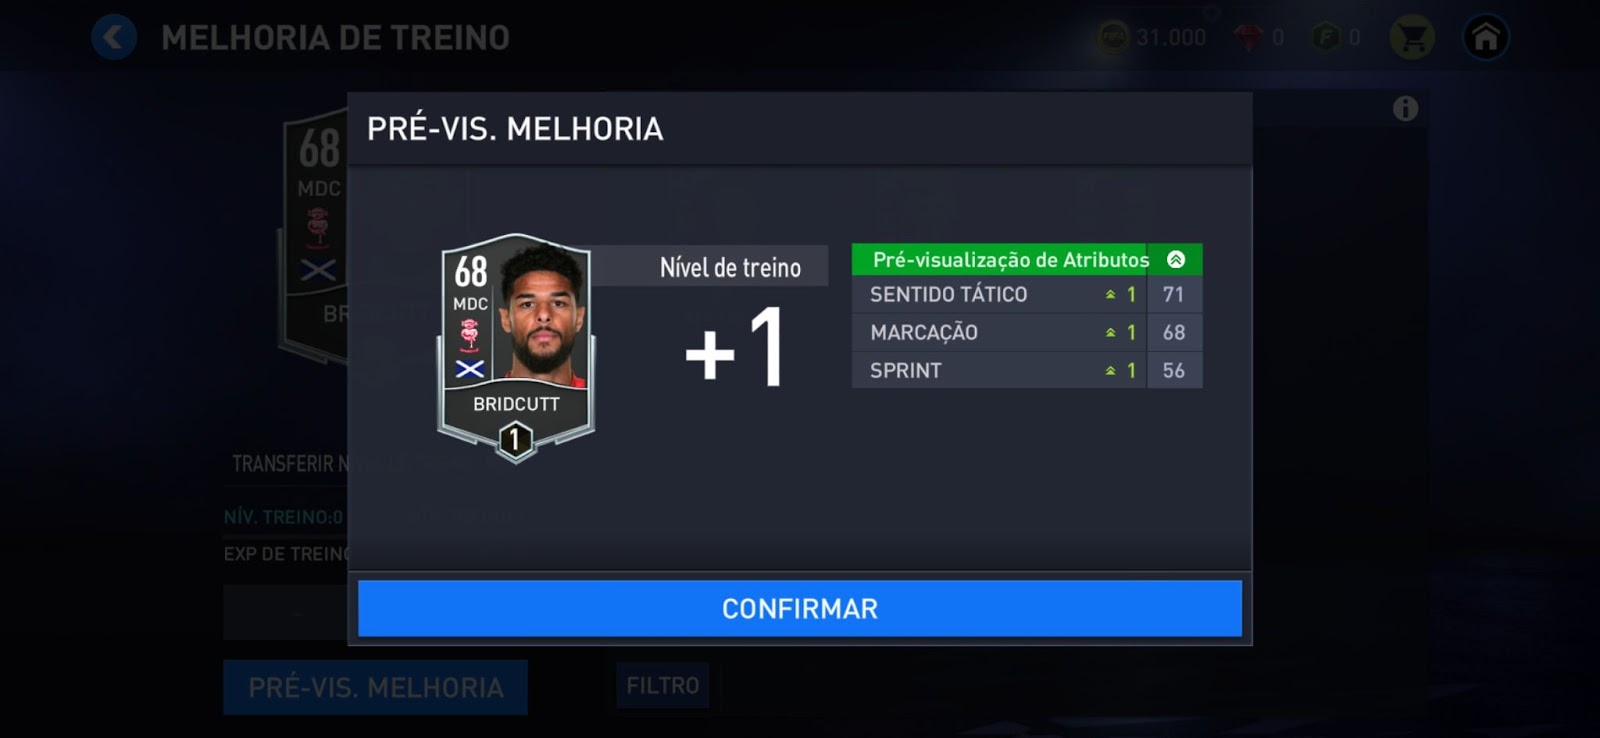Tap the info icon near dialog corner
This screenshot has width=1600, height=738.
click(x=1405, y=109)
